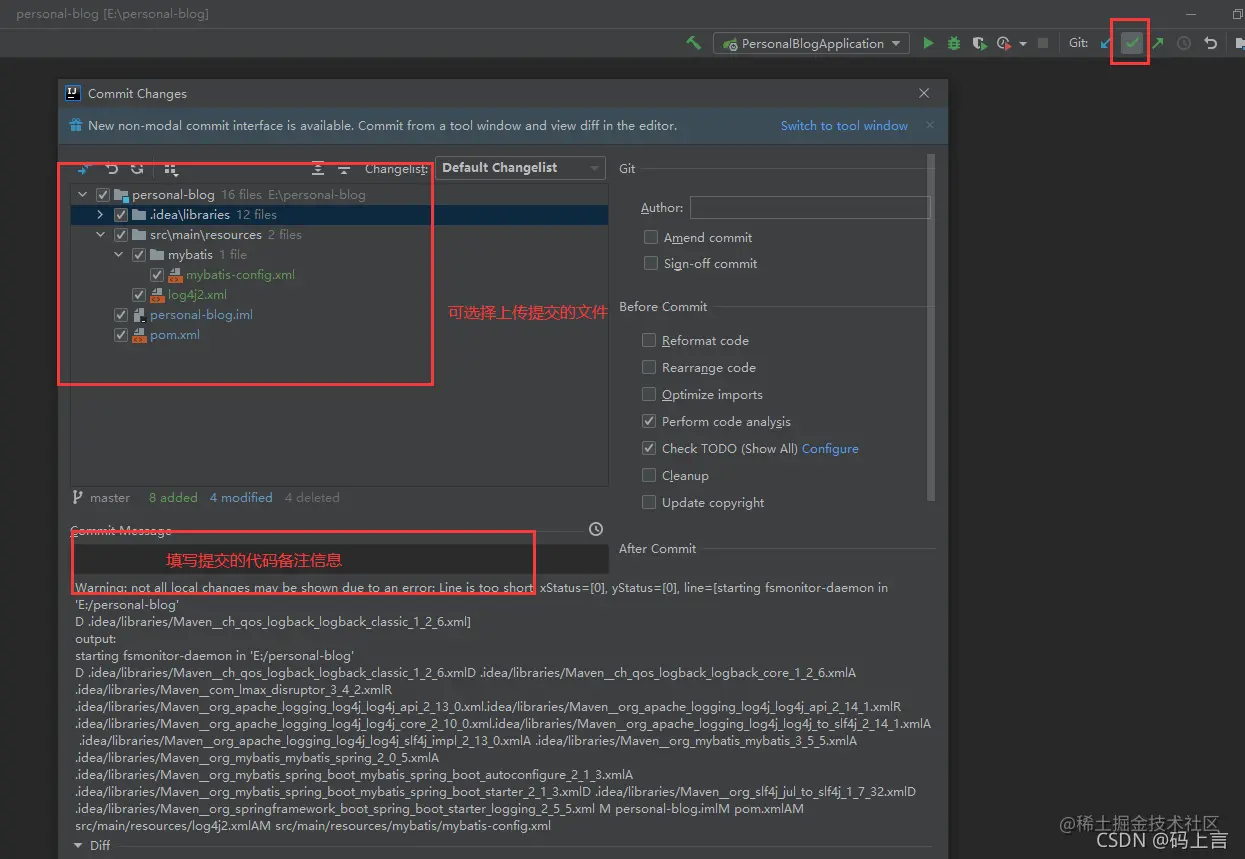This screenshot has height=859, width=1245.
Task: Open commit message history clock icon
Action: click(x=596, y=529)
